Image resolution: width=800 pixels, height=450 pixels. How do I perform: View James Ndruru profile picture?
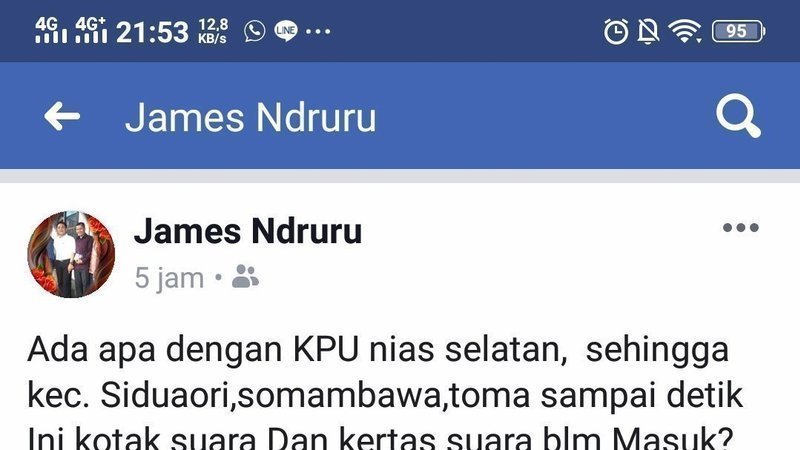point(71,254)
